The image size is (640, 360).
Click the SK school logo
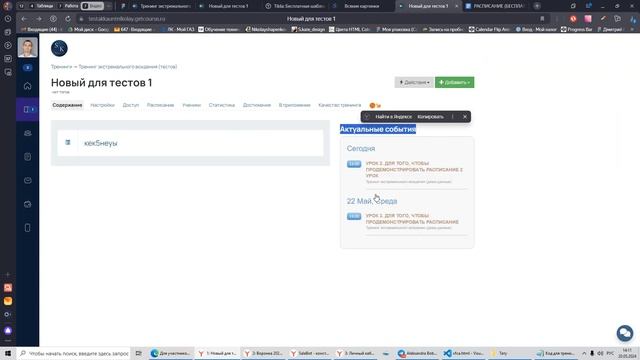point(59,49)
